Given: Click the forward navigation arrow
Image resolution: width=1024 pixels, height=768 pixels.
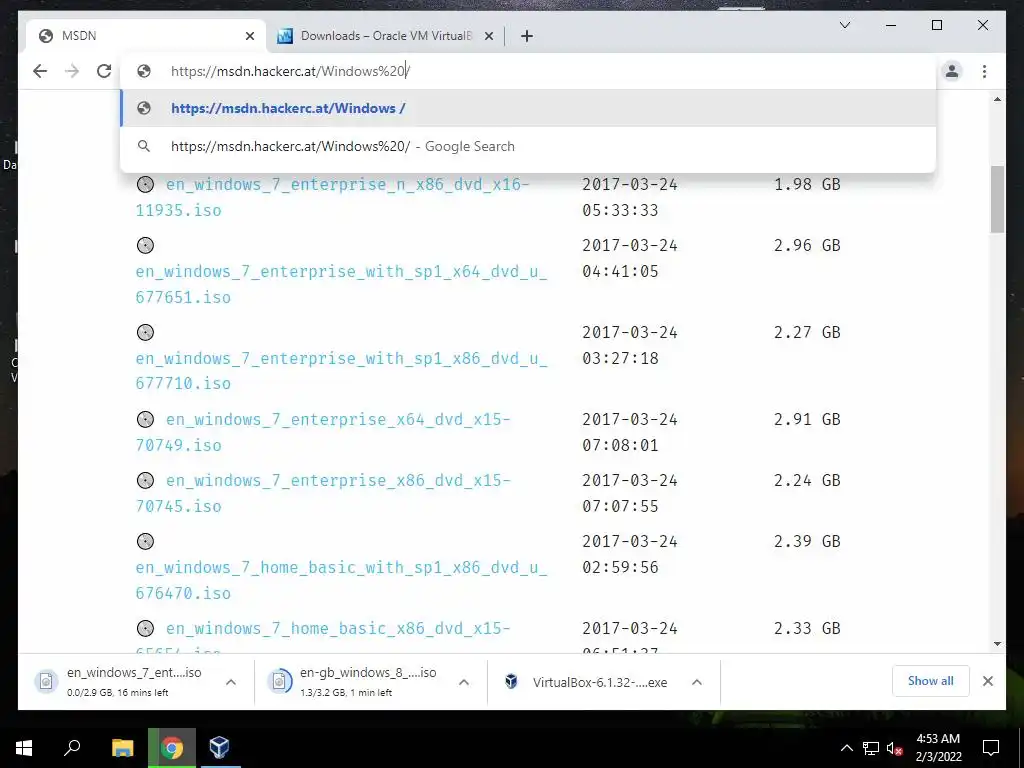Looking at the screenshot, I should coord(72,71).
